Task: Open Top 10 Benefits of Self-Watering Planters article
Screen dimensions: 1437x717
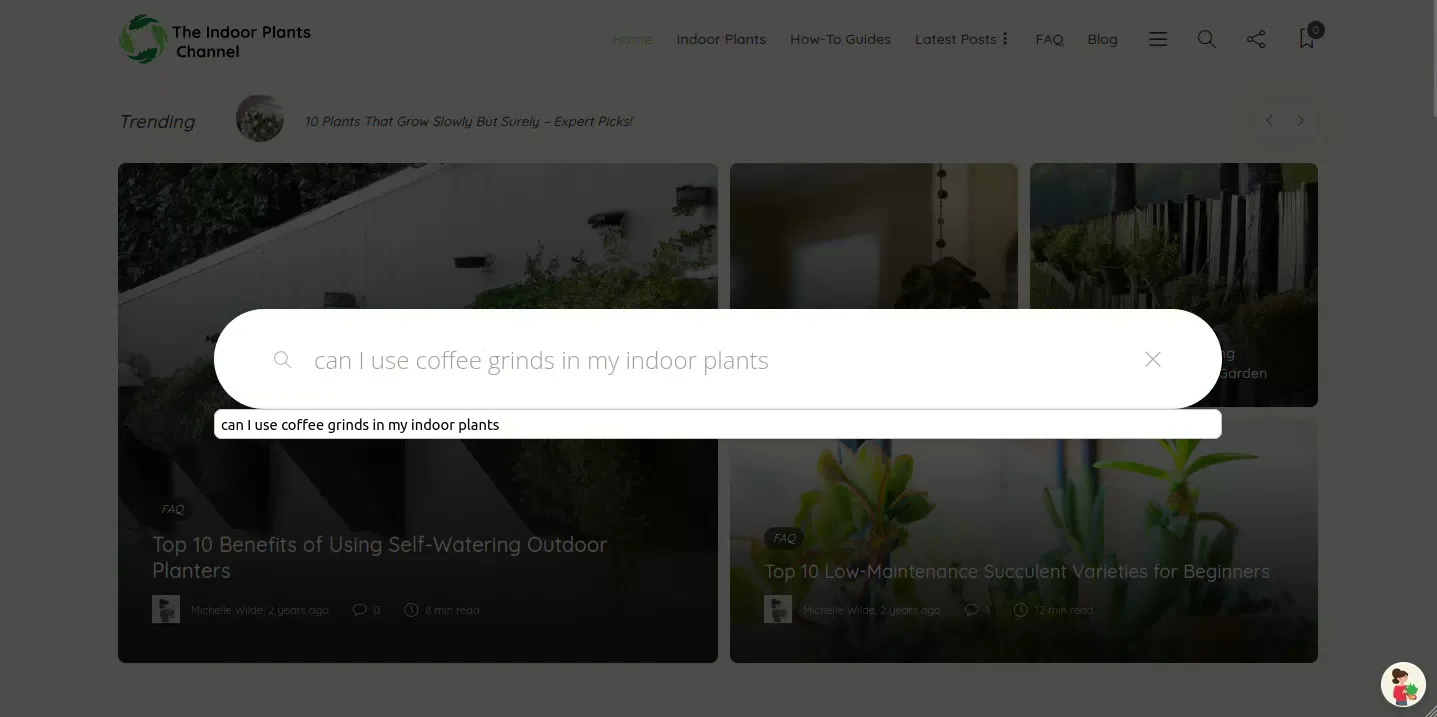Action: pos(380,557)
